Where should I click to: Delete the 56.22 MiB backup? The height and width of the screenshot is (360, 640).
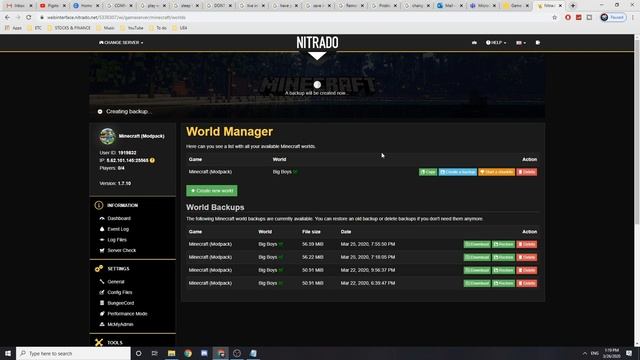[527, 257]
